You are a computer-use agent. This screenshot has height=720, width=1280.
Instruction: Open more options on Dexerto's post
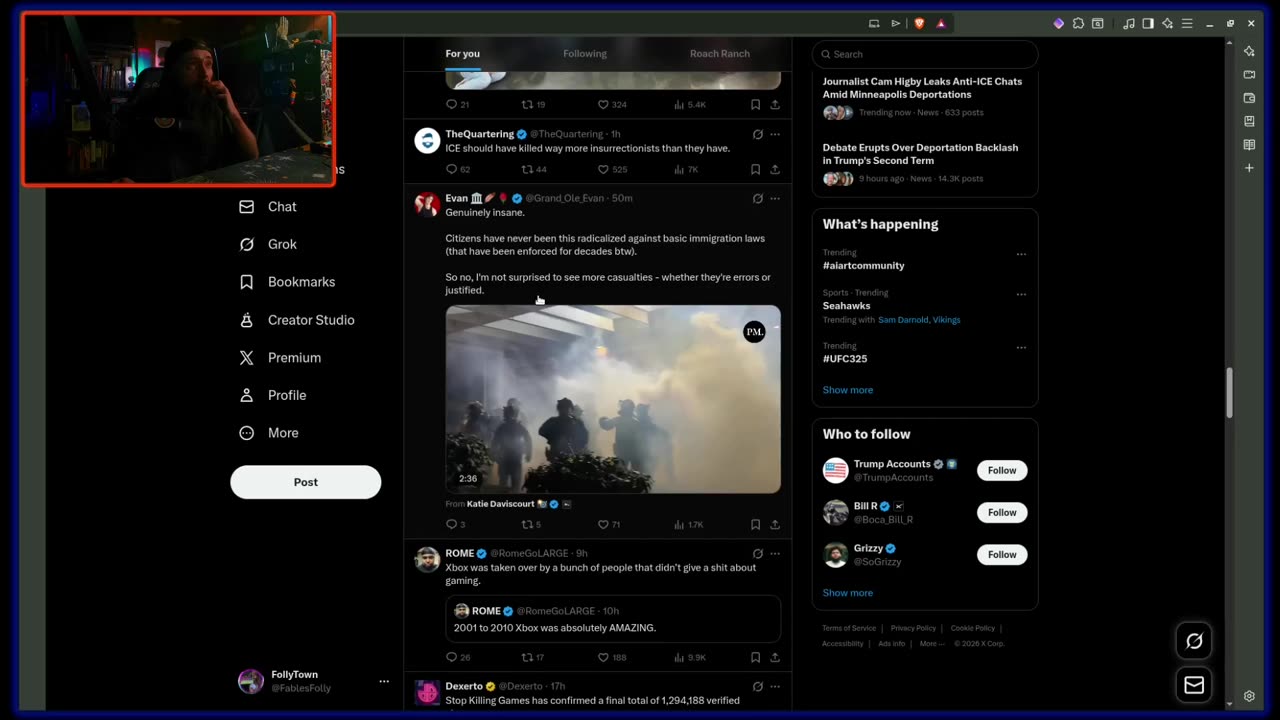click(x=775, y=686)
